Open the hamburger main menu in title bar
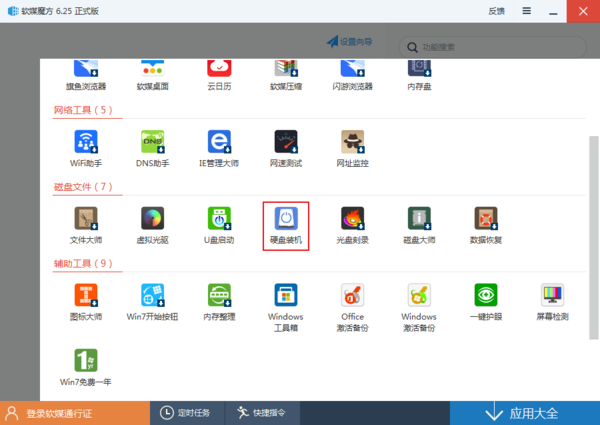The width and height of the screenshot is (600, 425). pyautogui.click(x=524, y=11)
